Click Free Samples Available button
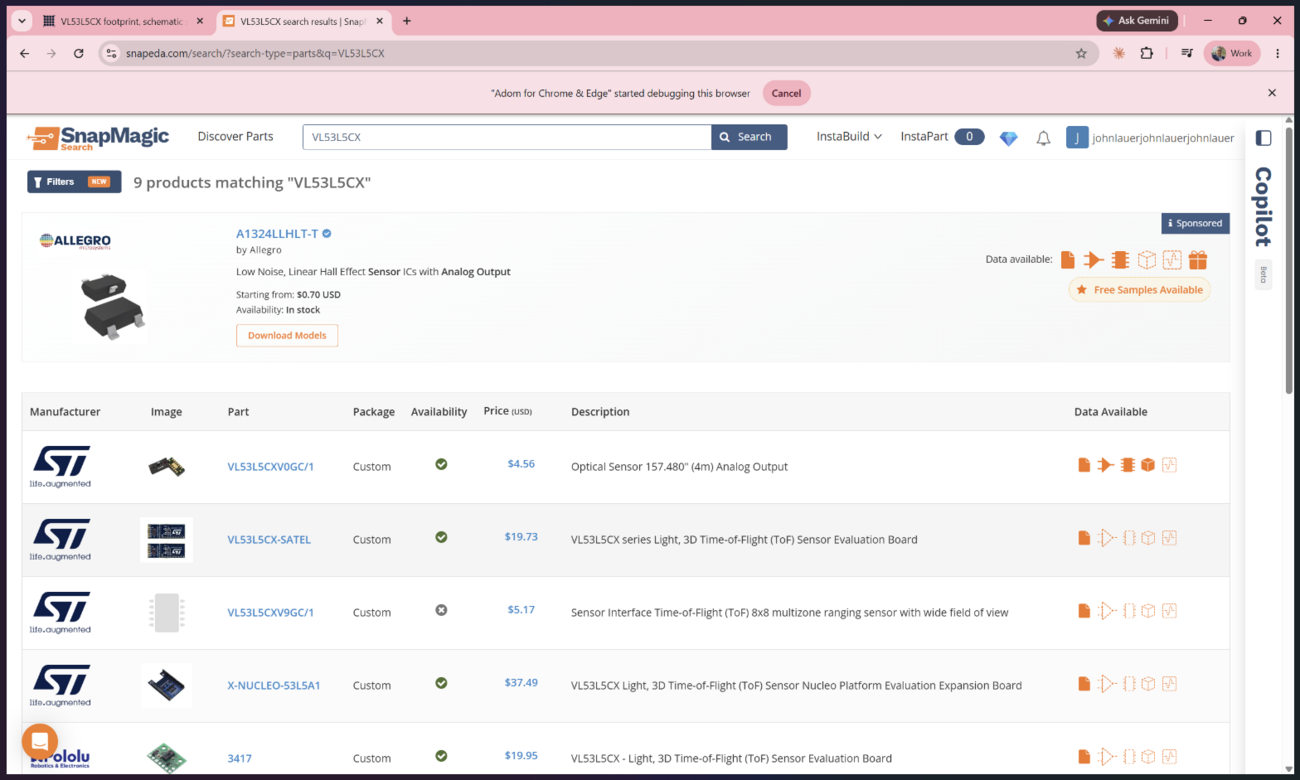Screen dimensions: 1300x780 click(1139, 290)
